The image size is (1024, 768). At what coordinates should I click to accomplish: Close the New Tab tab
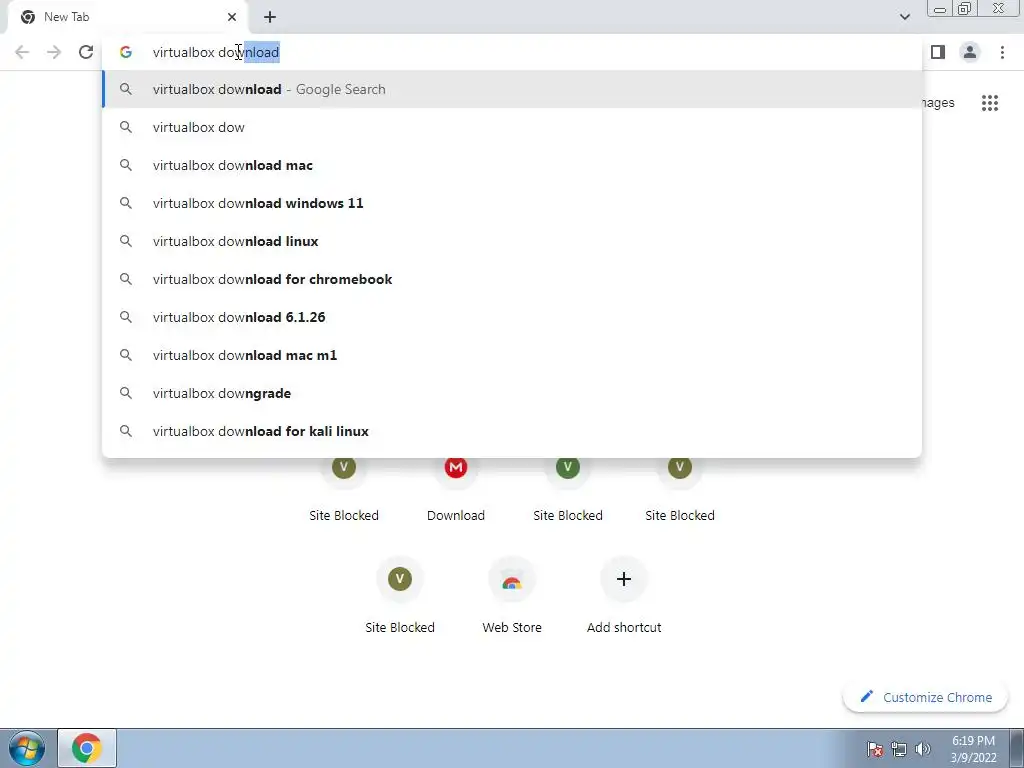coord(232,17)
